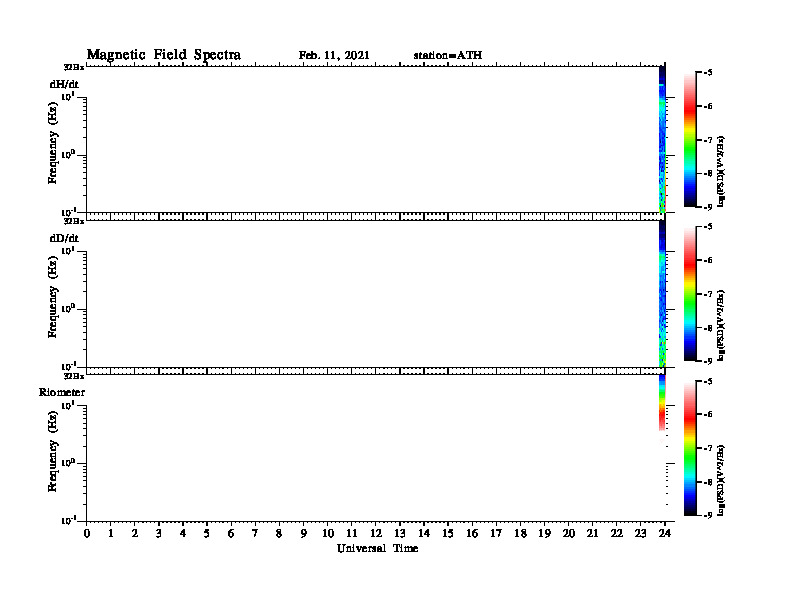Select the "dH/dt" panel label
Image resolution: width=792 pixels, height=612 pixels.
(x=64, y=84)
